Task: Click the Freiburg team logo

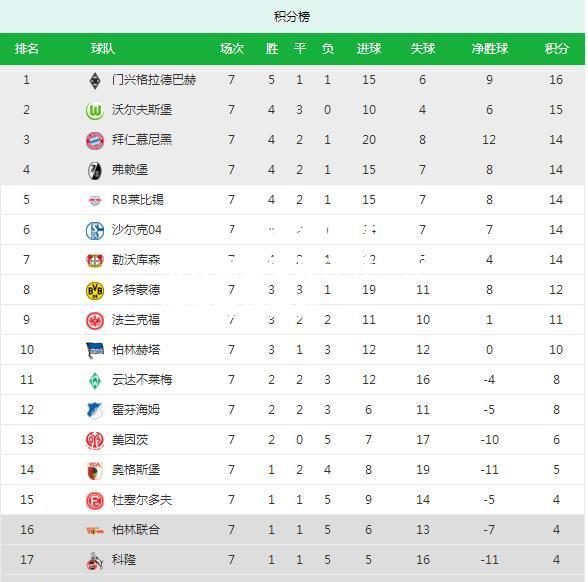Action: tap(95, 170)
